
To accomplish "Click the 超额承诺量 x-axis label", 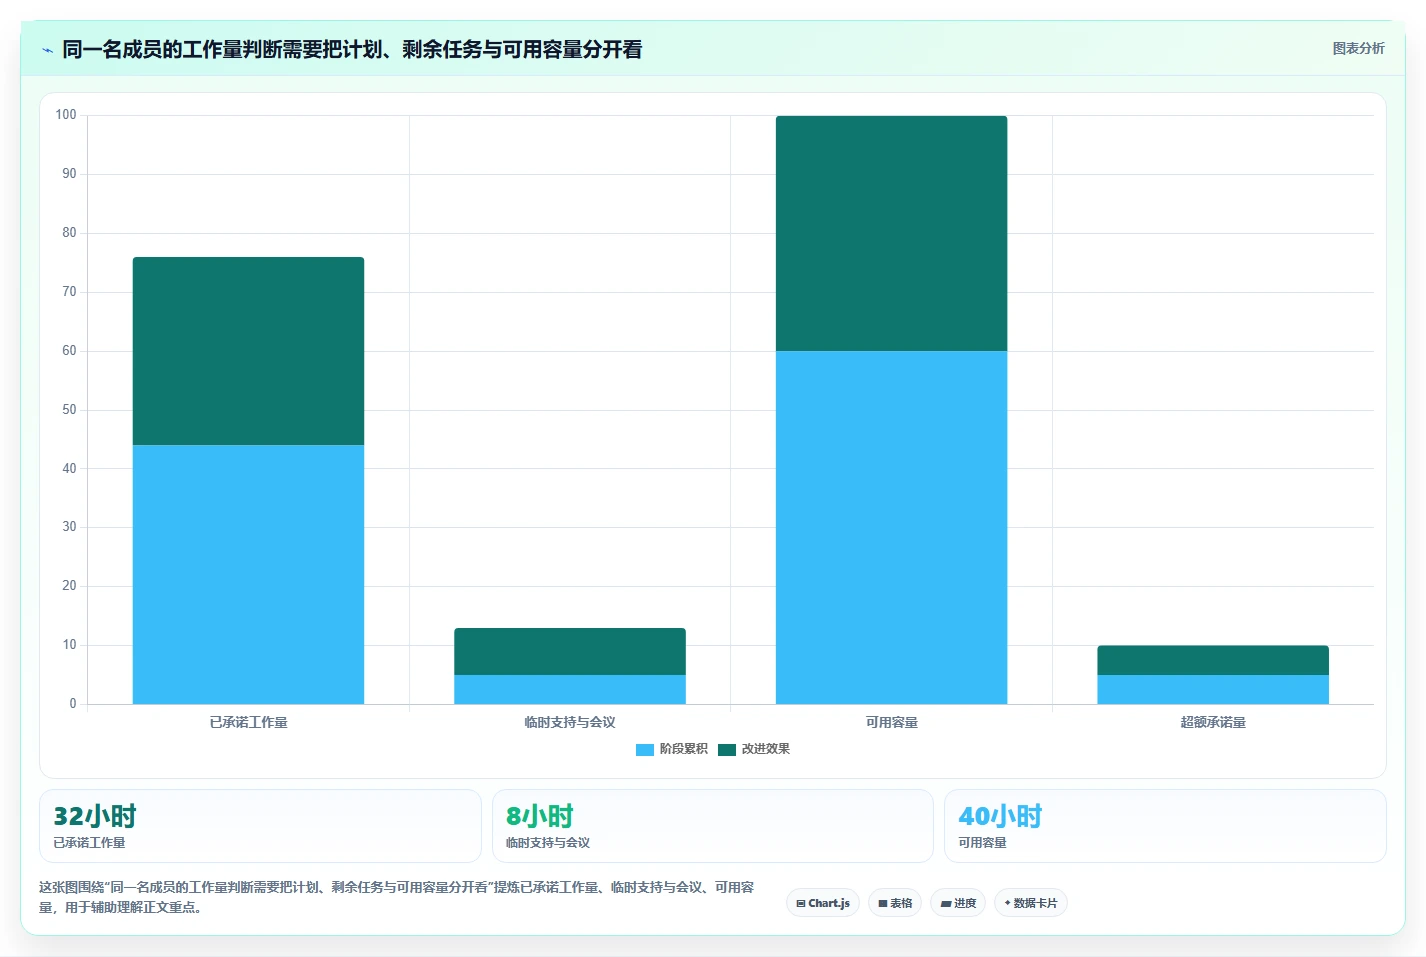I will pyautogui.click(x=1213, y=722).
